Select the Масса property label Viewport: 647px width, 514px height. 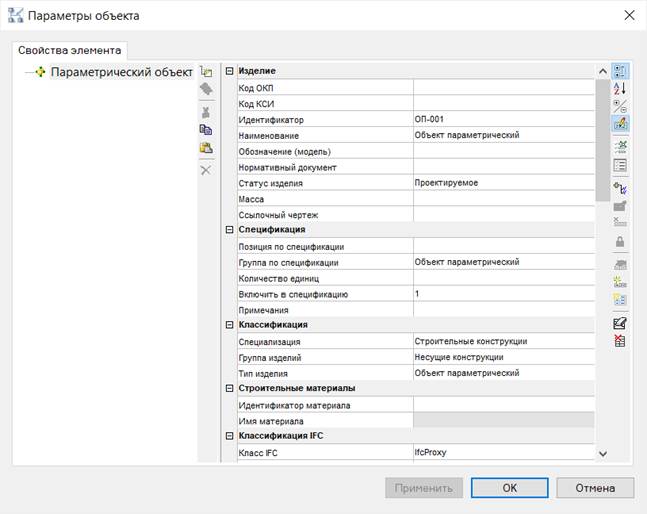[251, 199]
